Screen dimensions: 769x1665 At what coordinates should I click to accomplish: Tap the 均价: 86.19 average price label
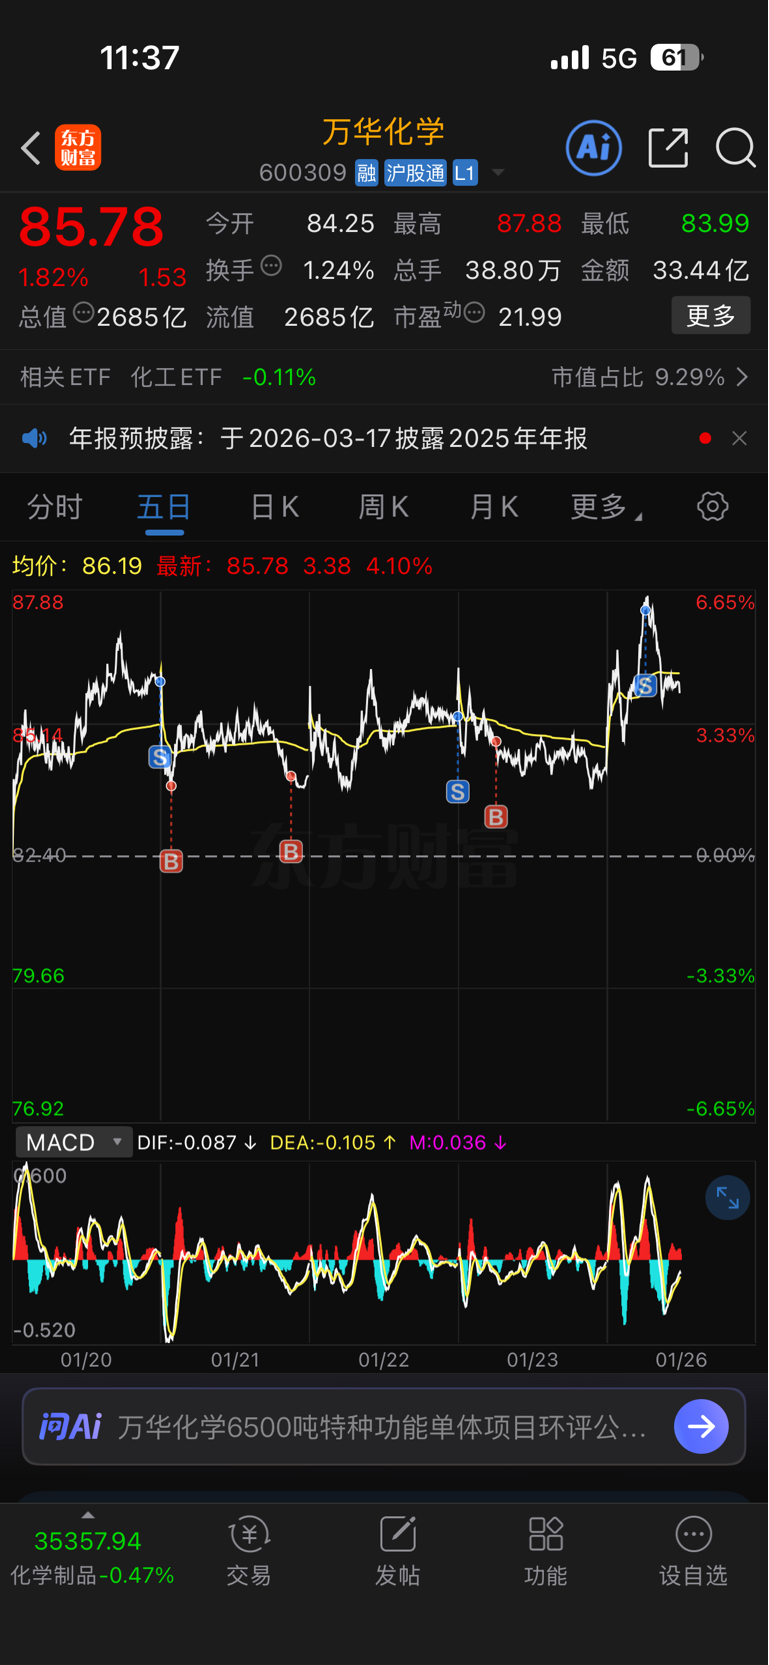pyautogui.click(x=77, y=566)
